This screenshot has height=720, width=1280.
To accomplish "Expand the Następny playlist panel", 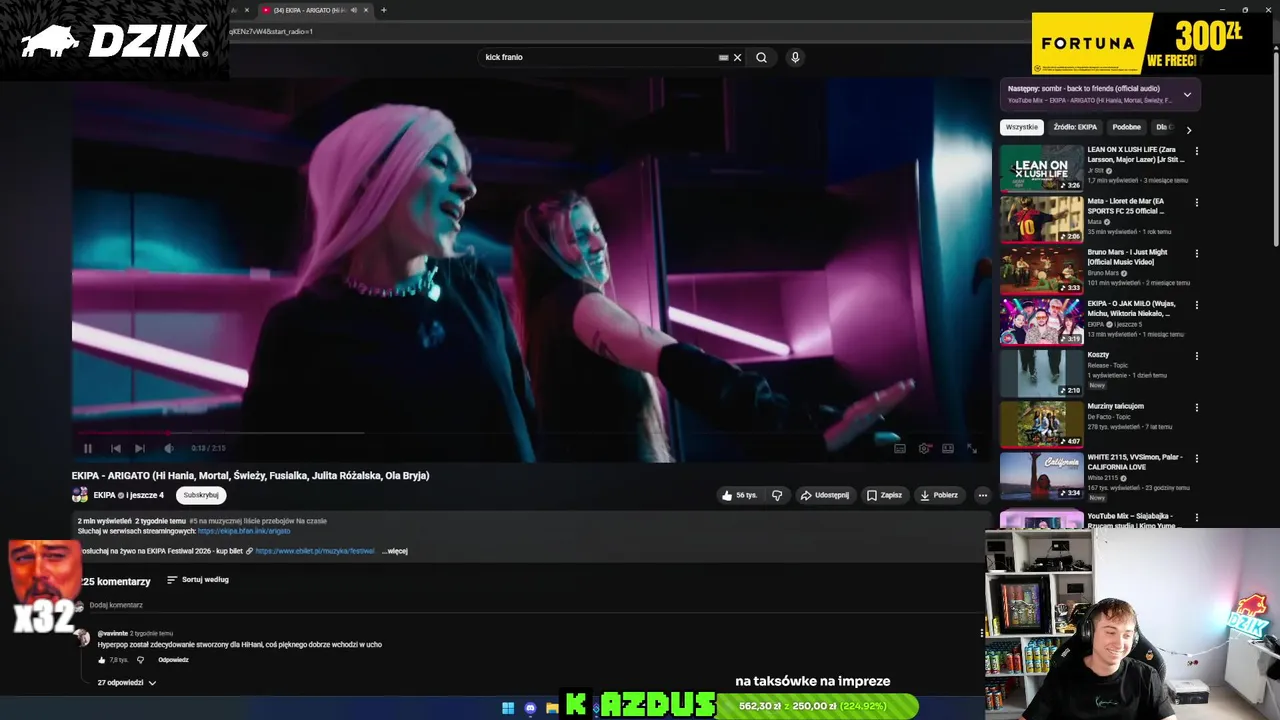I will click(x=1187, y=95).
